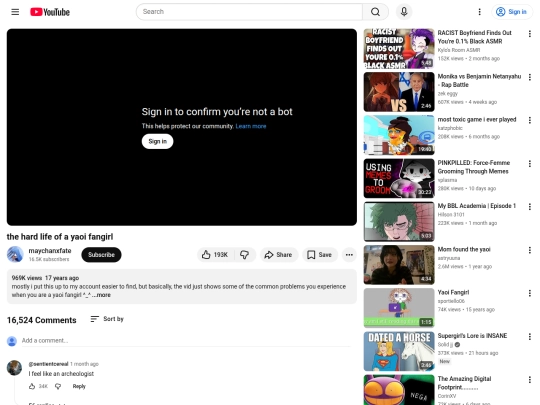Like the video with thumbs-up 193K
Viewport: 540px width, 405px height.
(x=216, y=255)
